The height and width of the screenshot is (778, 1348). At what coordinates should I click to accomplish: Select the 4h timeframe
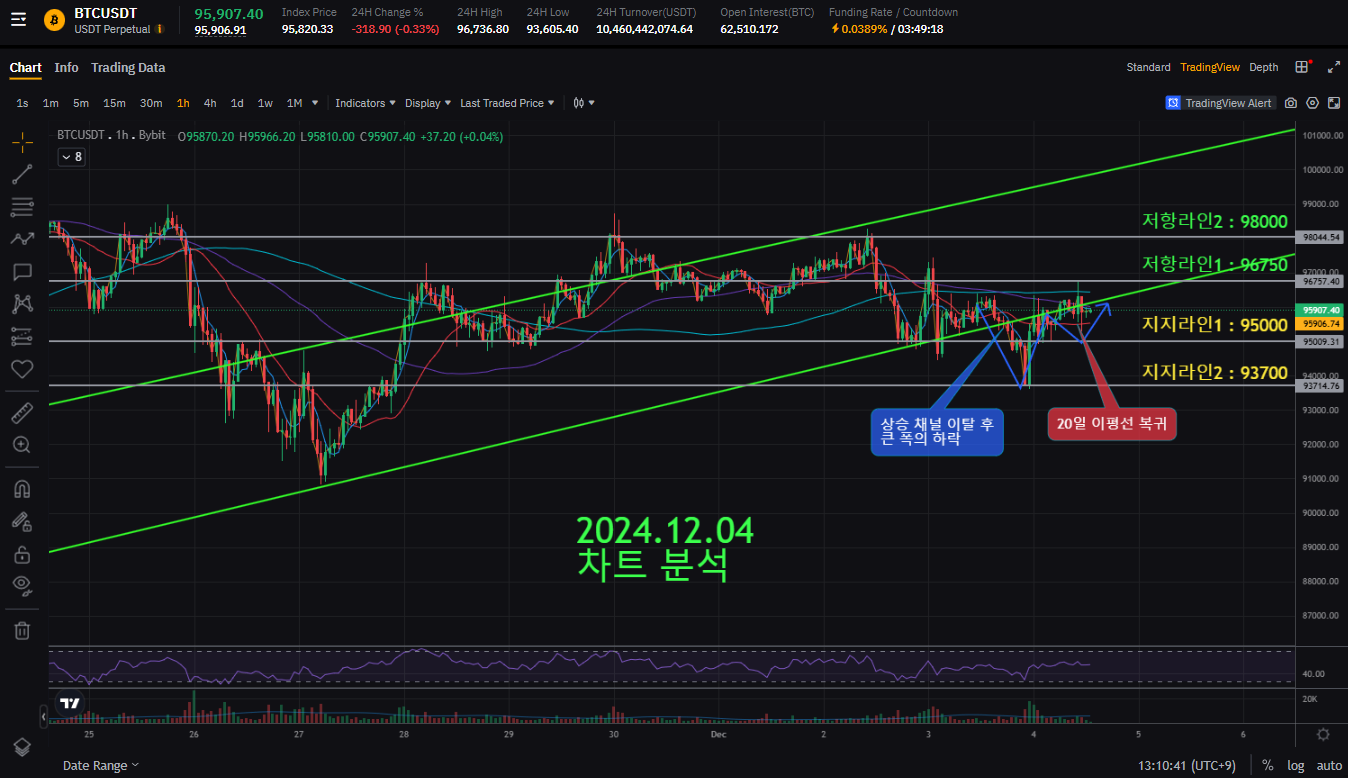(210, 103)
